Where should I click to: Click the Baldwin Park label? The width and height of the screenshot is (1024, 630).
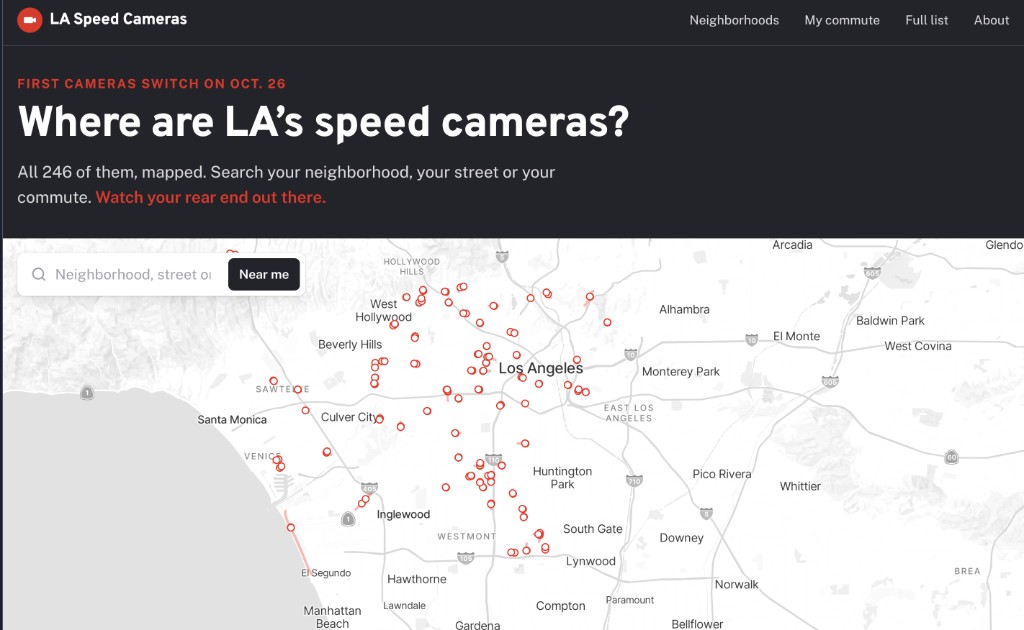(890, 321)
